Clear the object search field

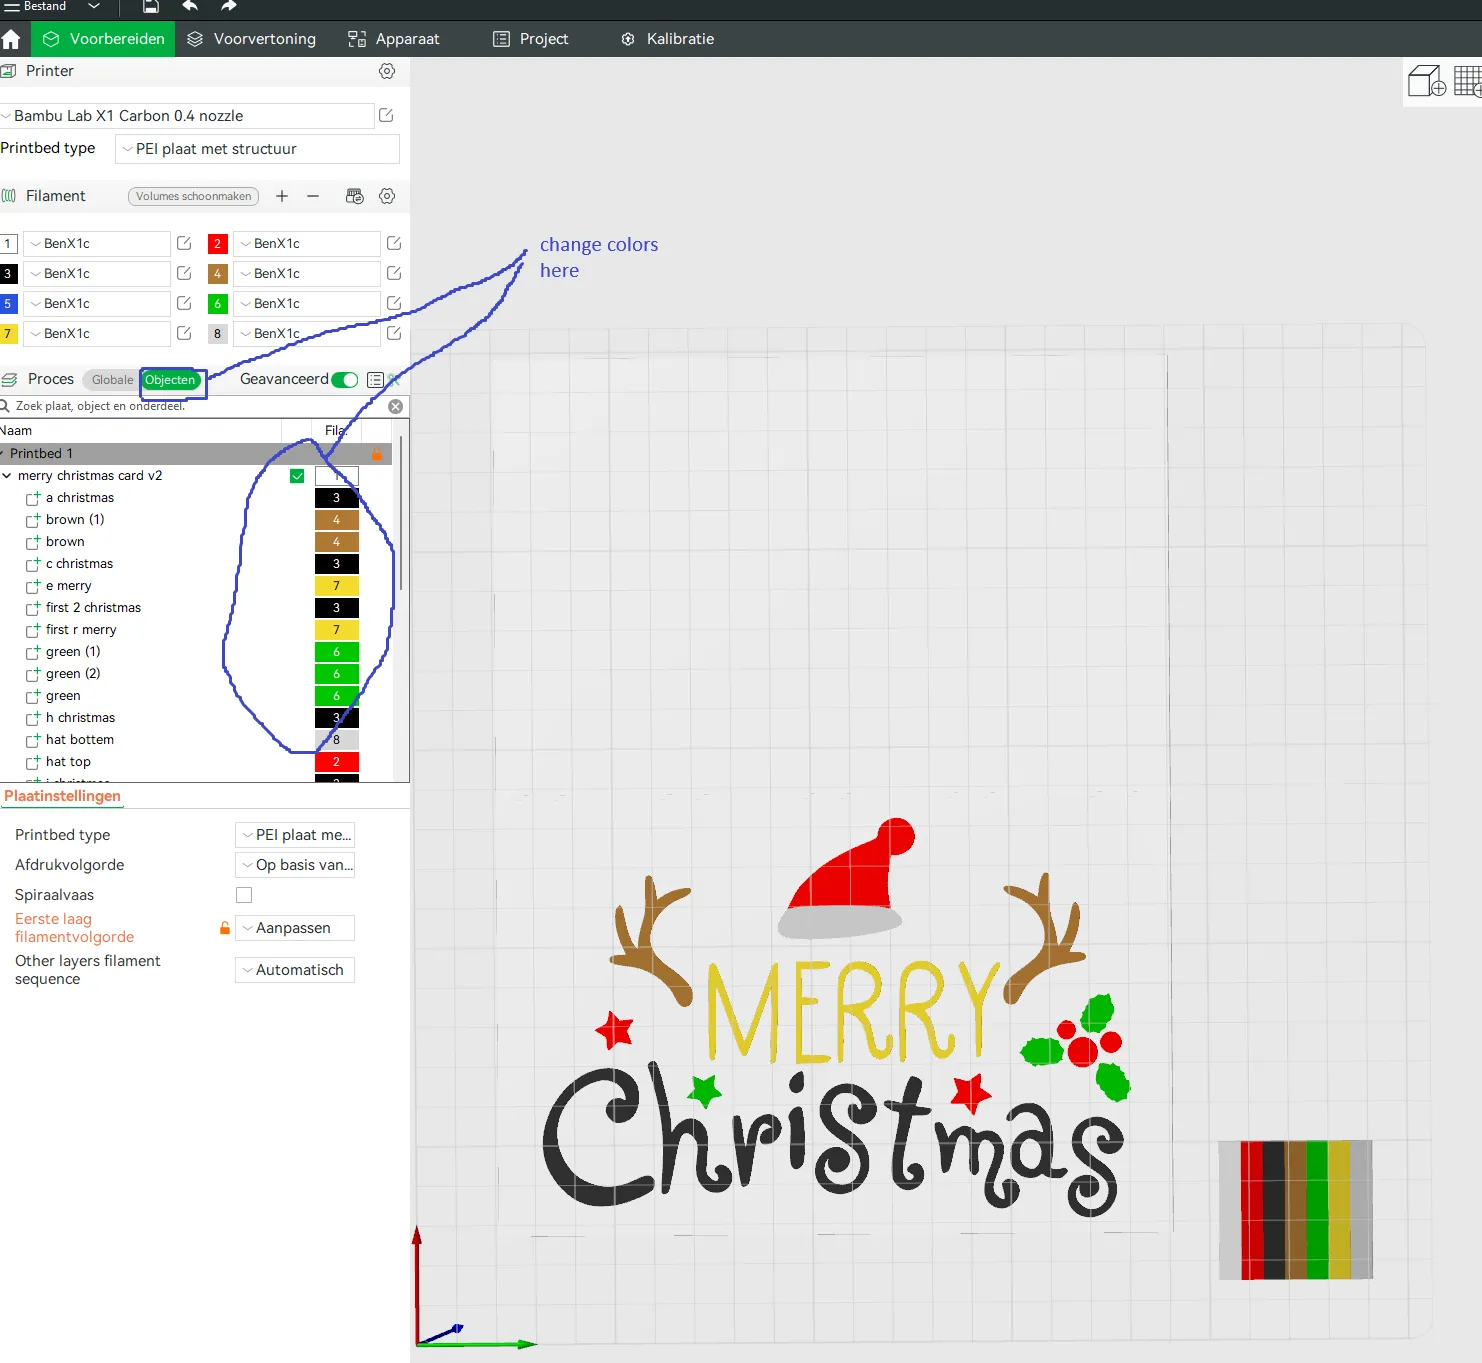tap(396, 406)
